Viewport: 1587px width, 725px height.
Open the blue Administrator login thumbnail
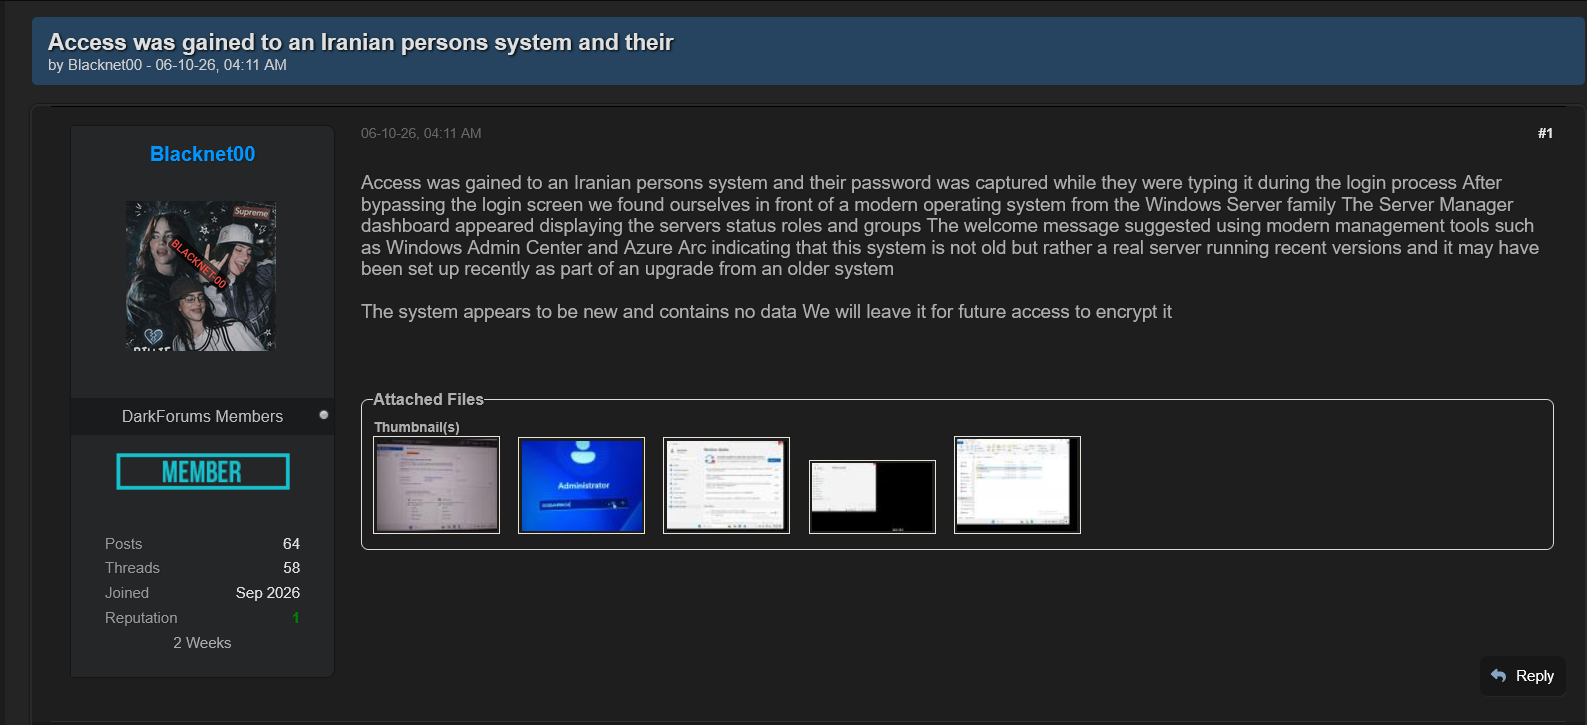[x=581, y=485]
